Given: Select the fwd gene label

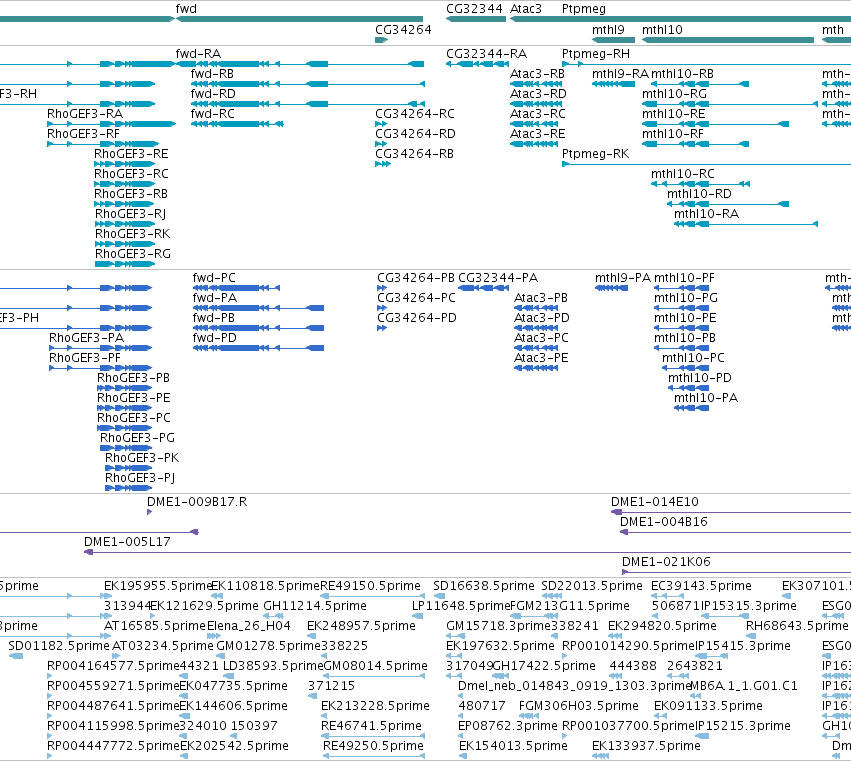Looking at the screenshot, I should [x=186, y=9].
